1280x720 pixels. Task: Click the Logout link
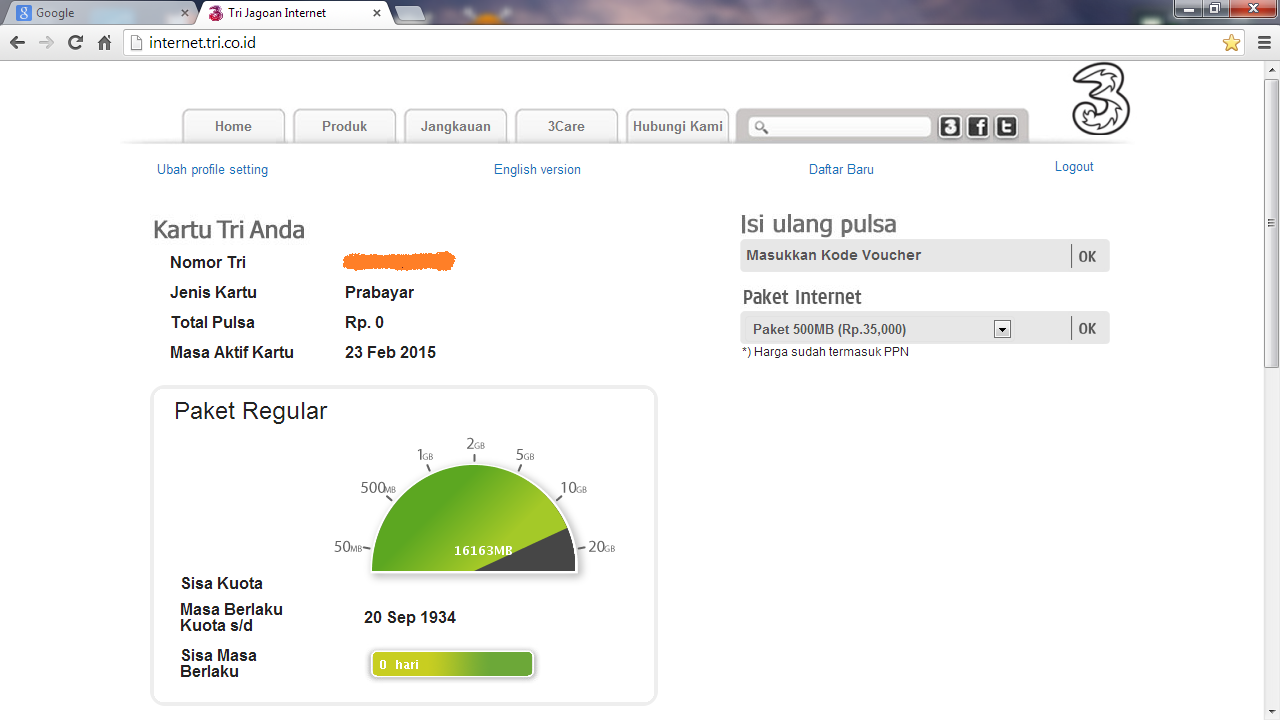point(1074,167)
